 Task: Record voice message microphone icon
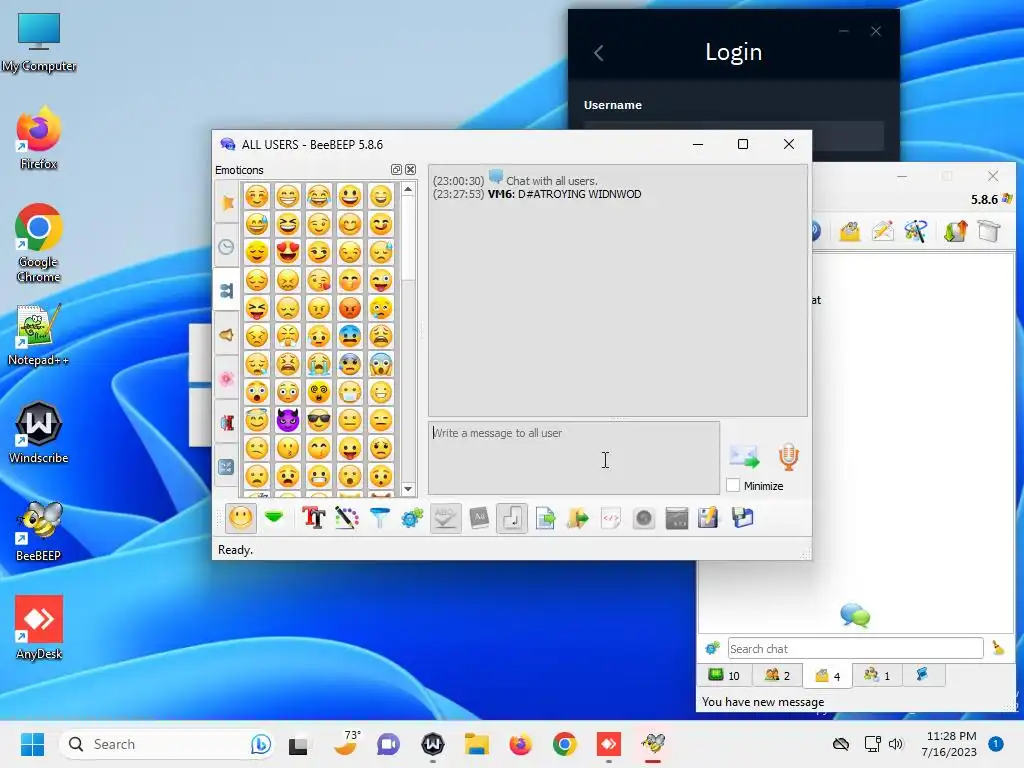(788, 456)
